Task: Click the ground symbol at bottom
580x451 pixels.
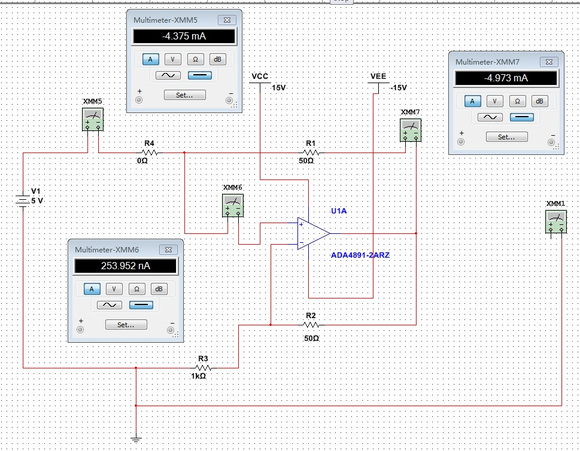Action: (x=136, y=440)
